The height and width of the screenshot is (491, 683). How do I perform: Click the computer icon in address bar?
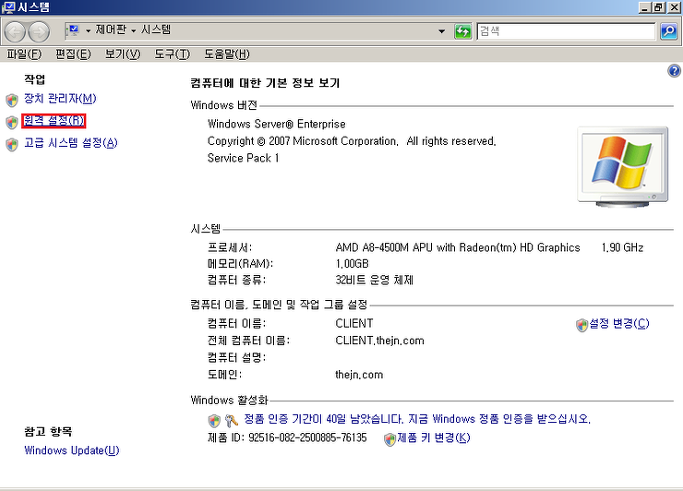[72, 30]
